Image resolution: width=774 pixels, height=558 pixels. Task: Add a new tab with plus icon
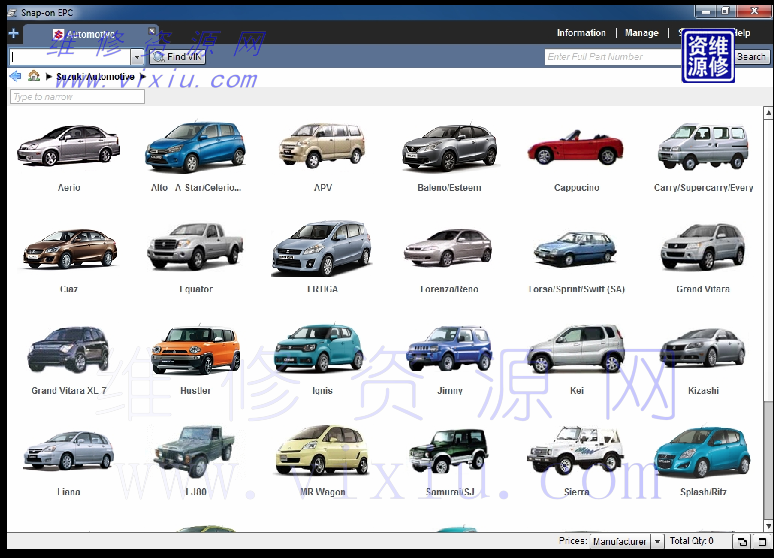tap(13, 34)
